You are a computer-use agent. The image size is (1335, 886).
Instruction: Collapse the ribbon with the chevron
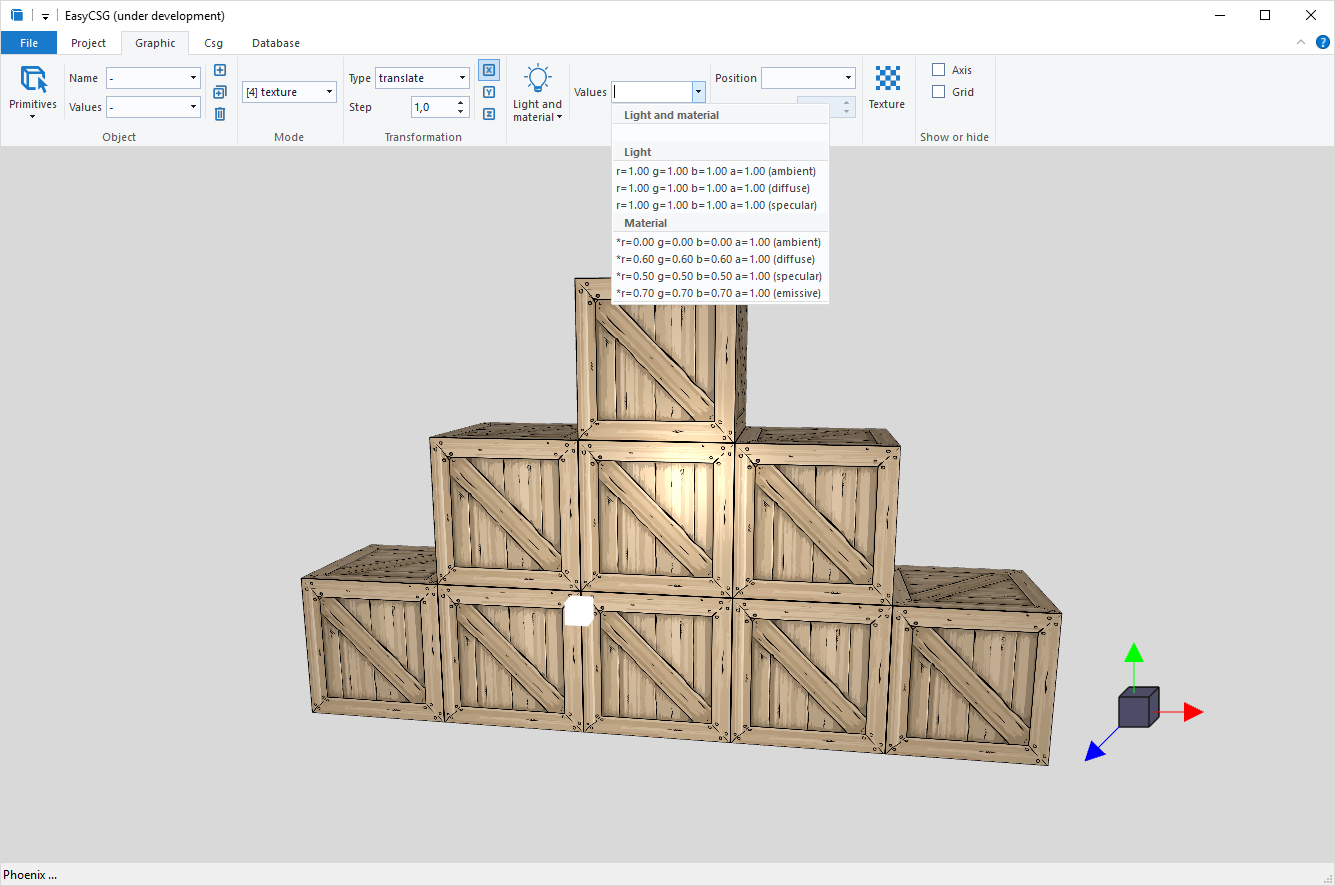pyautogui.click(x=1301, y=42)
